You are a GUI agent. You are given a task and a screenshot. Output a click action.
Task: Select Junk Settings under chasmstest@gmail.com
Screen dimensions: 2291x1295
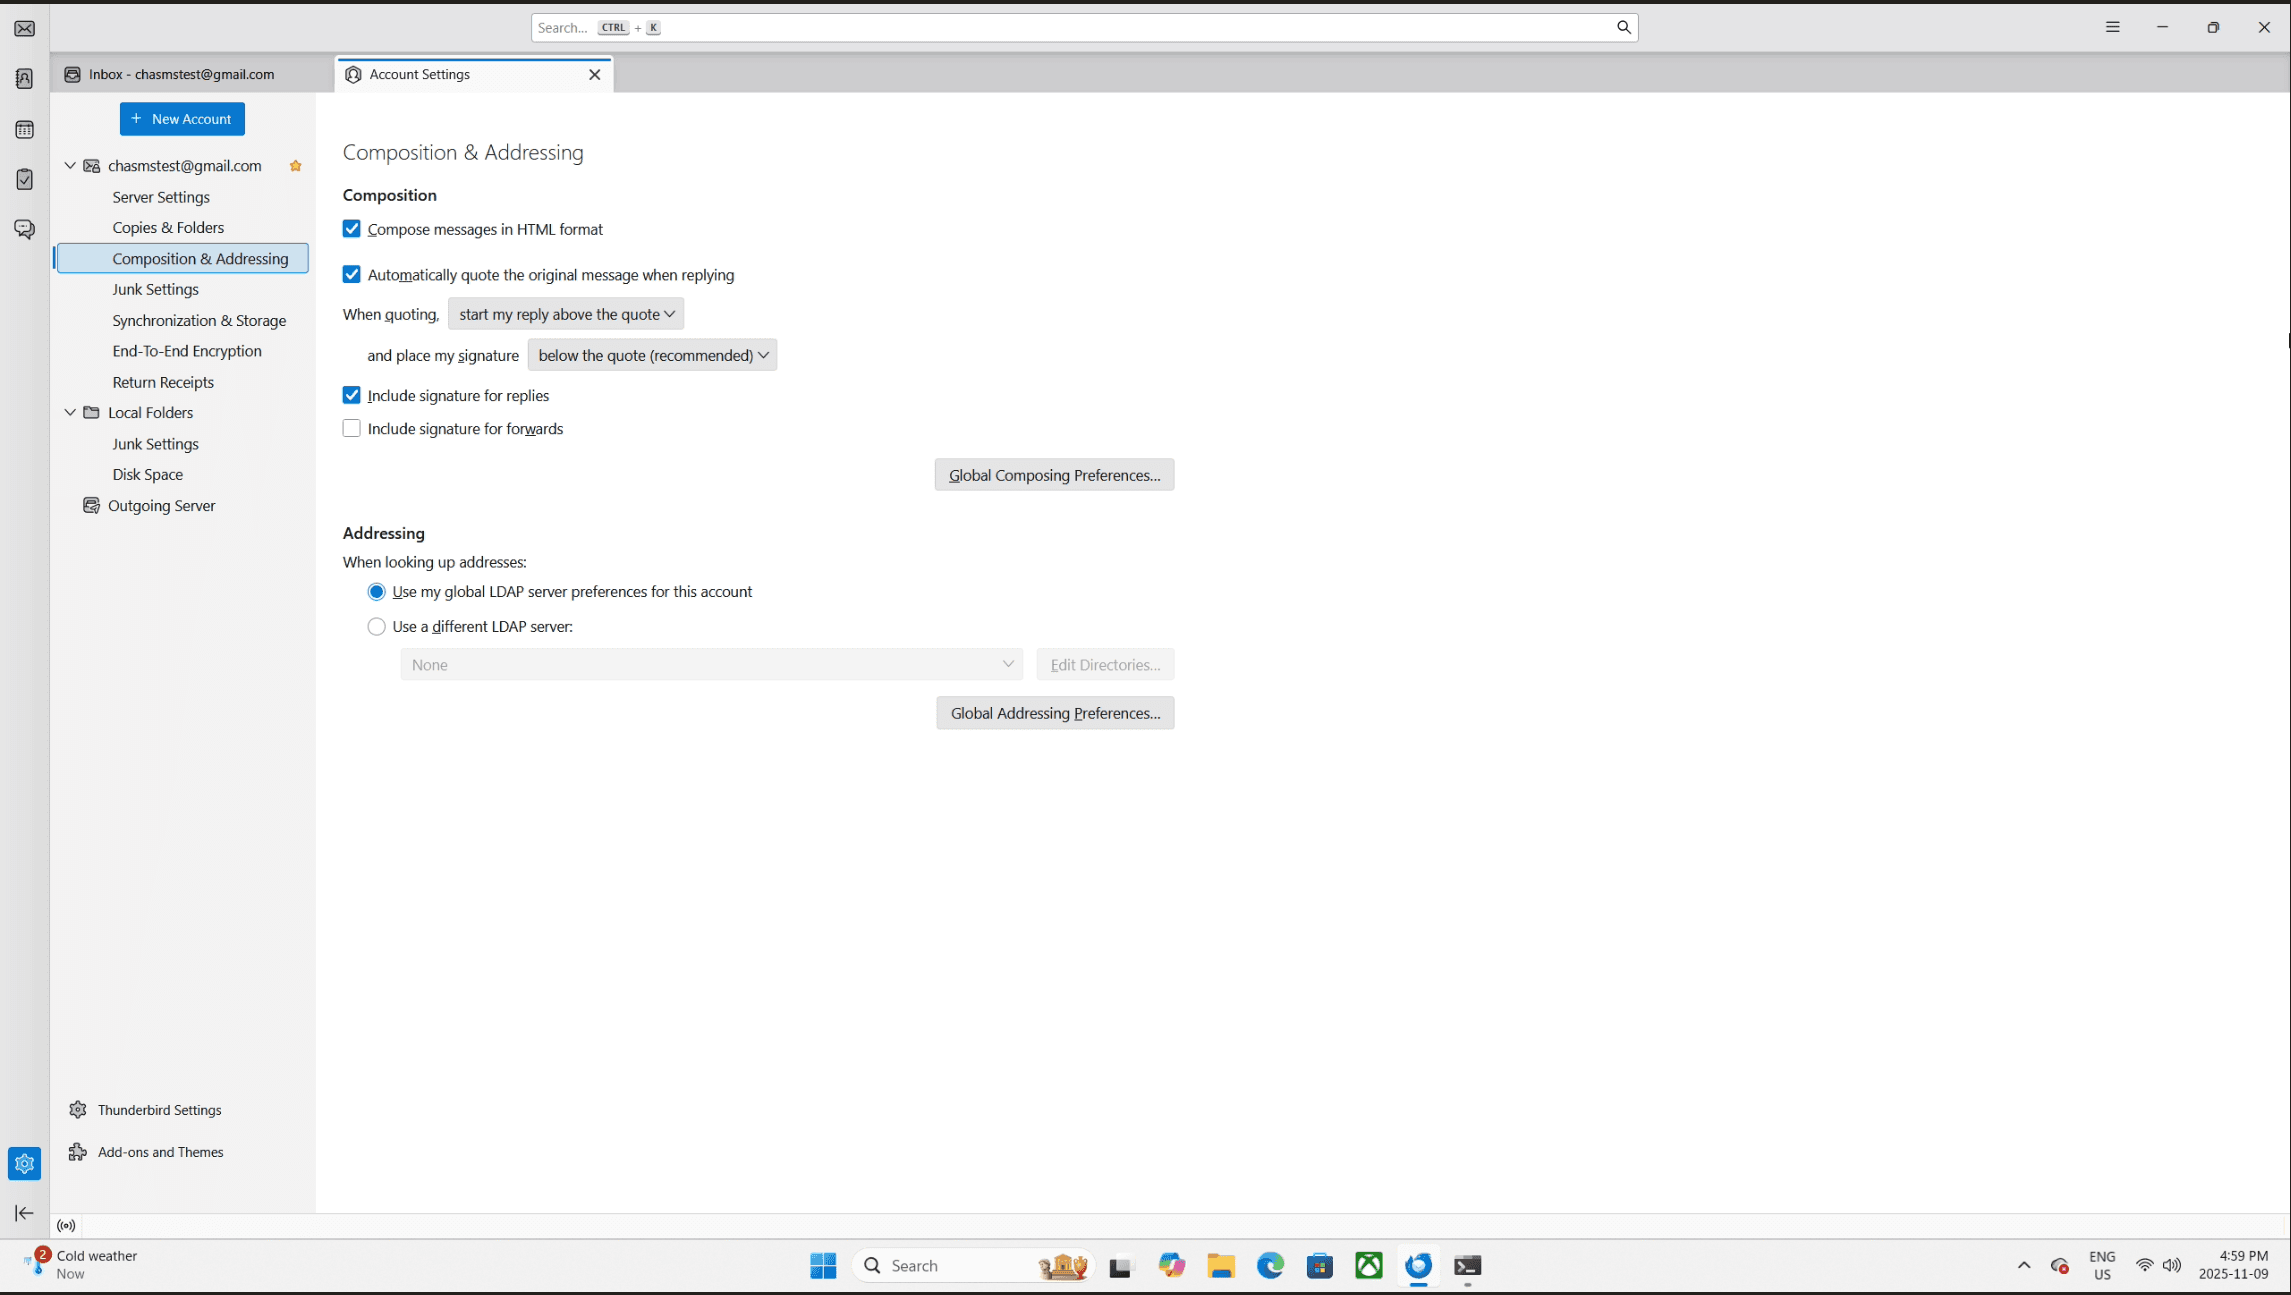coord(155,290)
